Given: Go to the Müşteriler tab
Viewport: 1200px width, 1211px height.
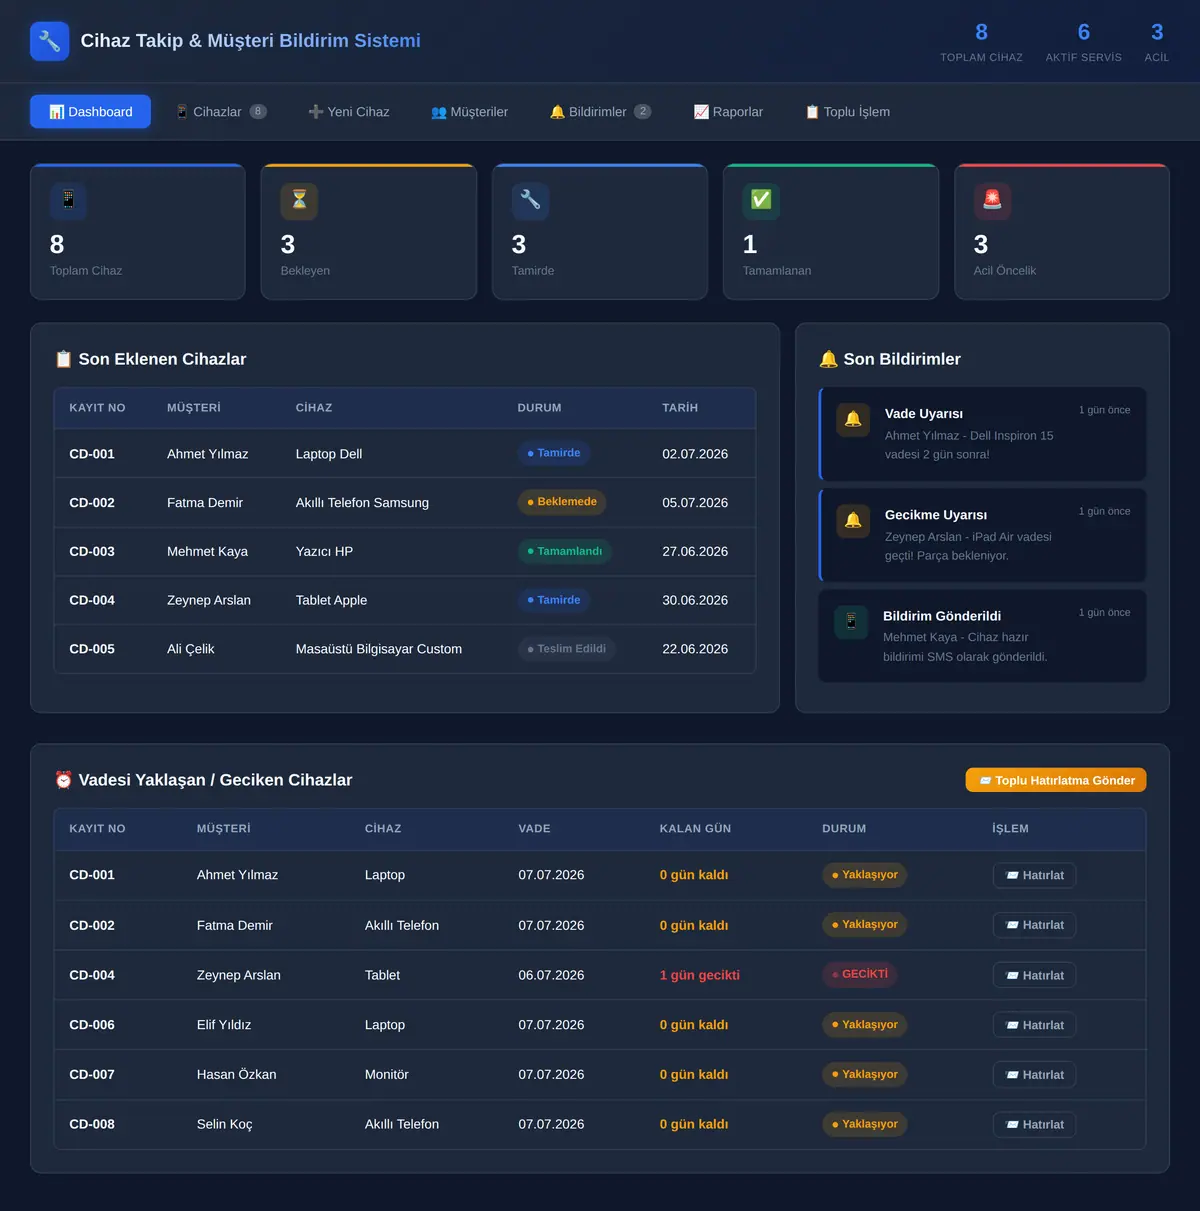Looking at the screenshot, I should (x=470, y=112).
